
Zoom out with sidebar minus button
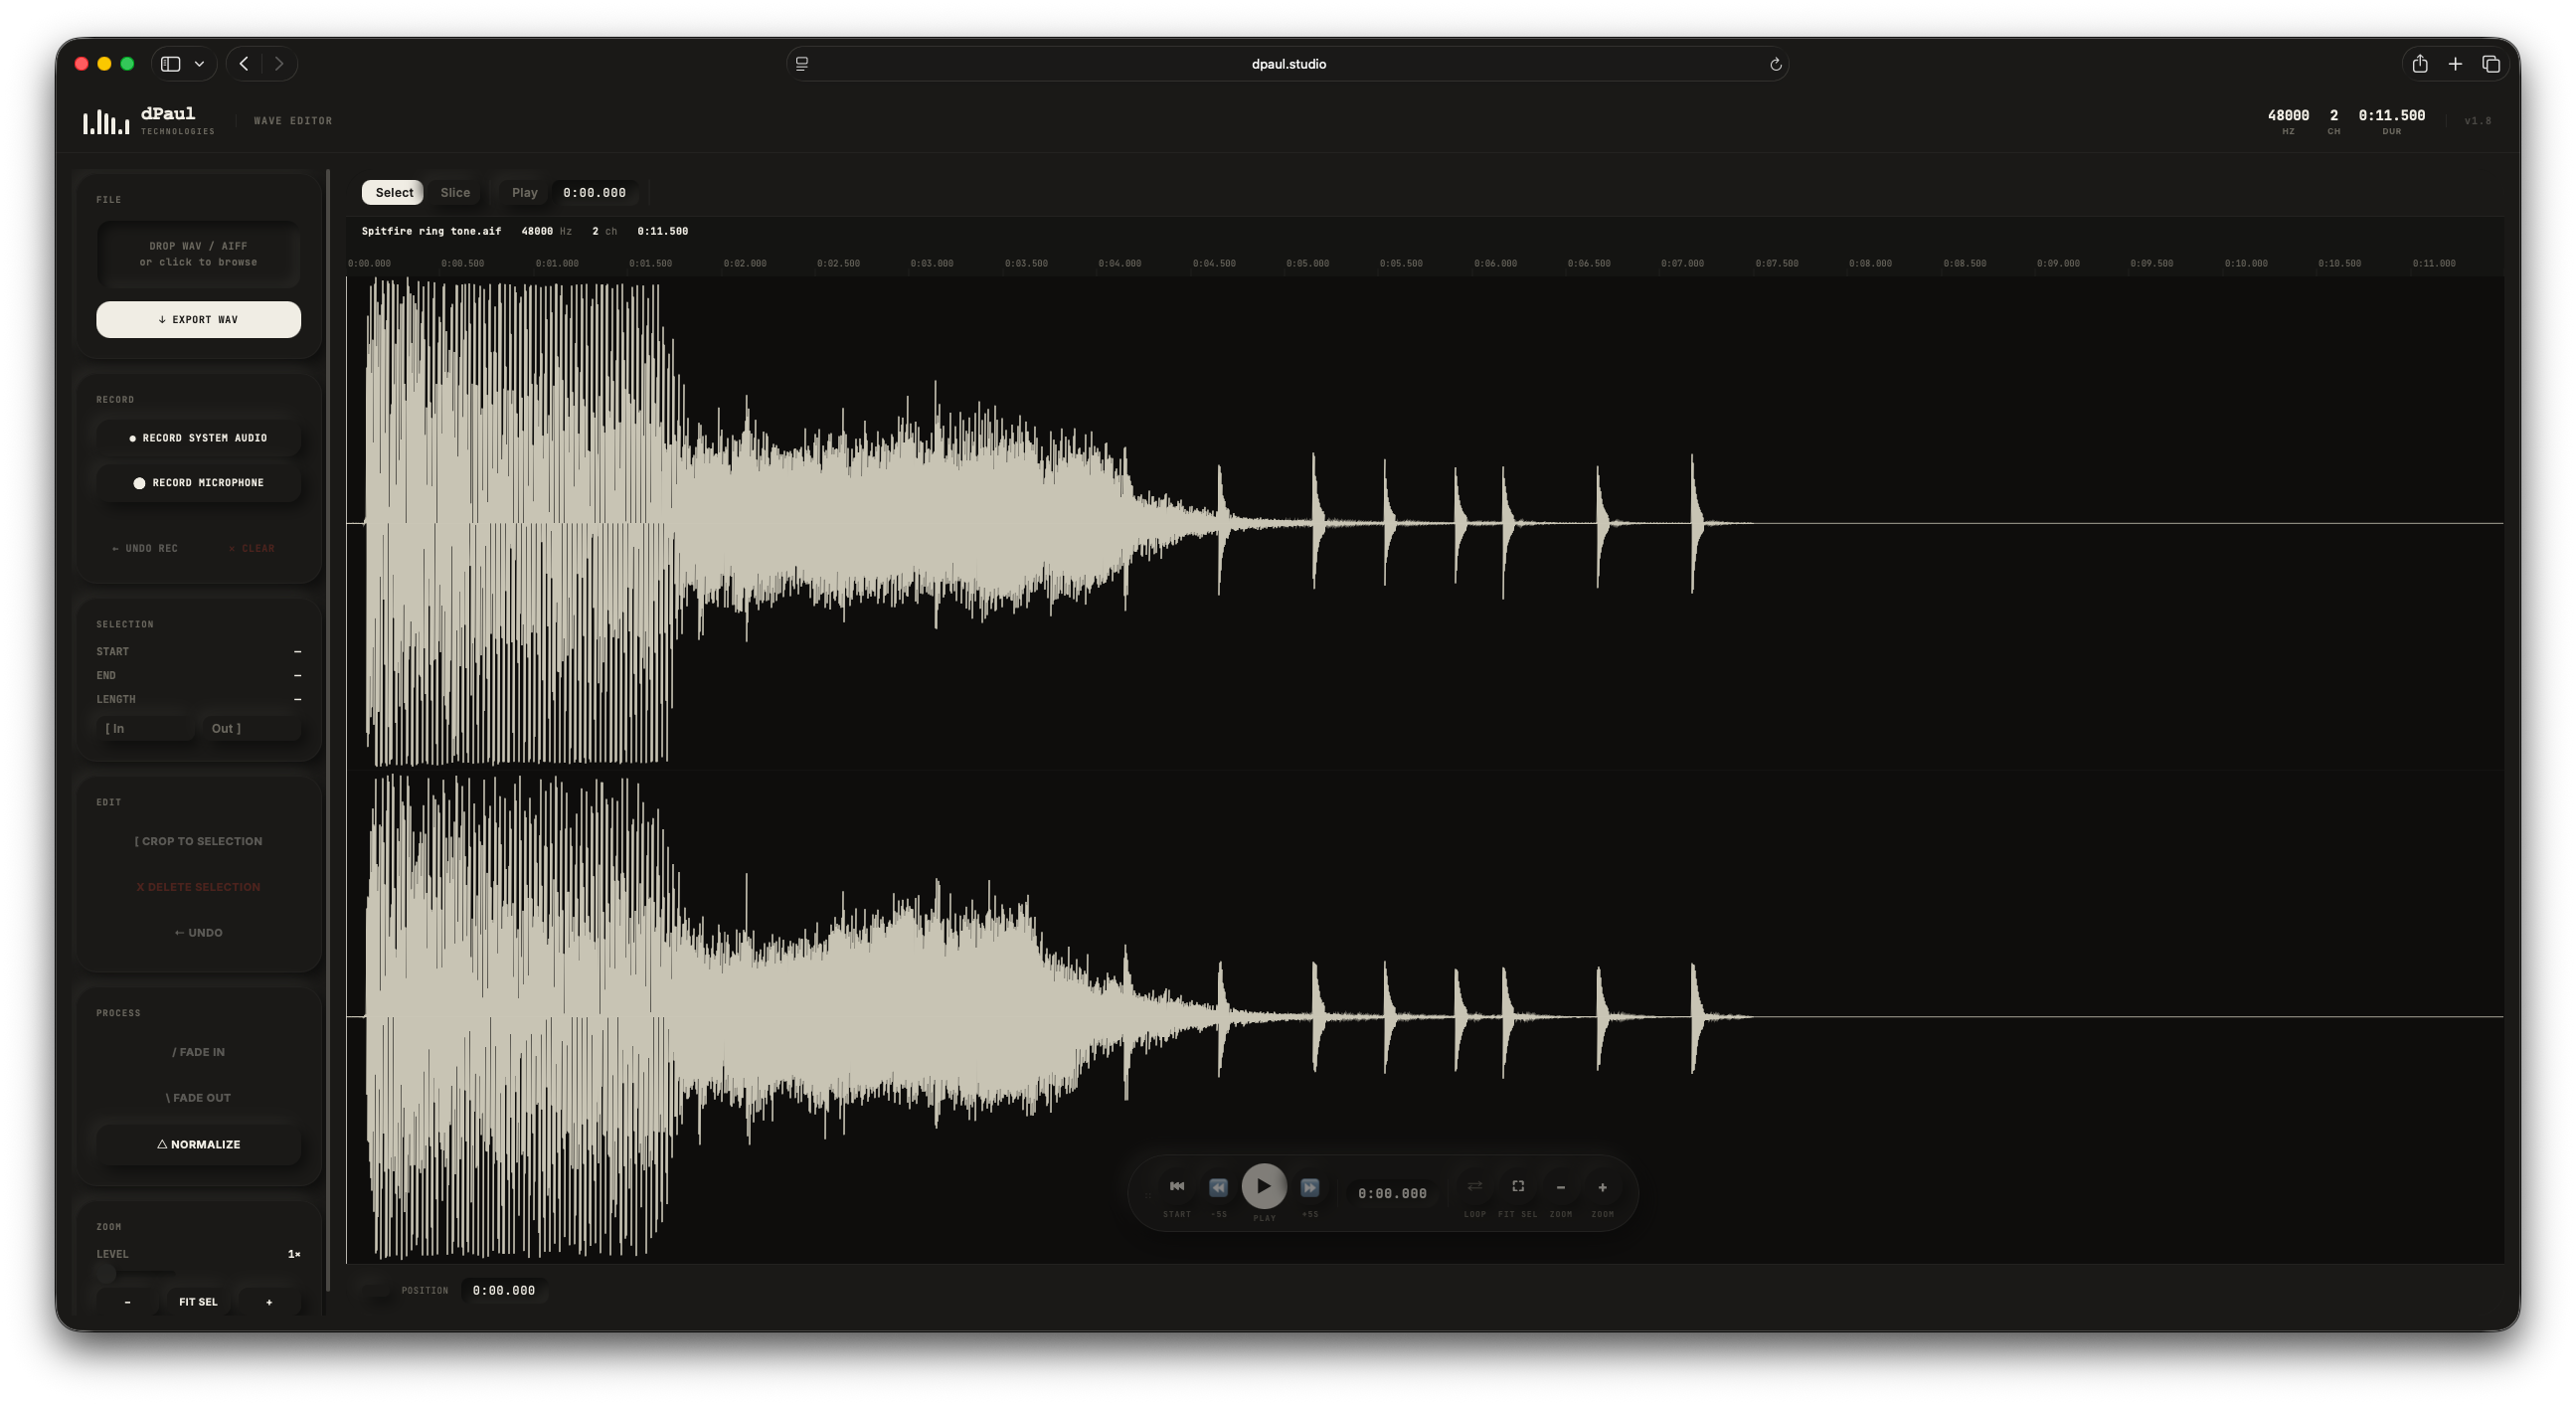(x=127, y=1302)
